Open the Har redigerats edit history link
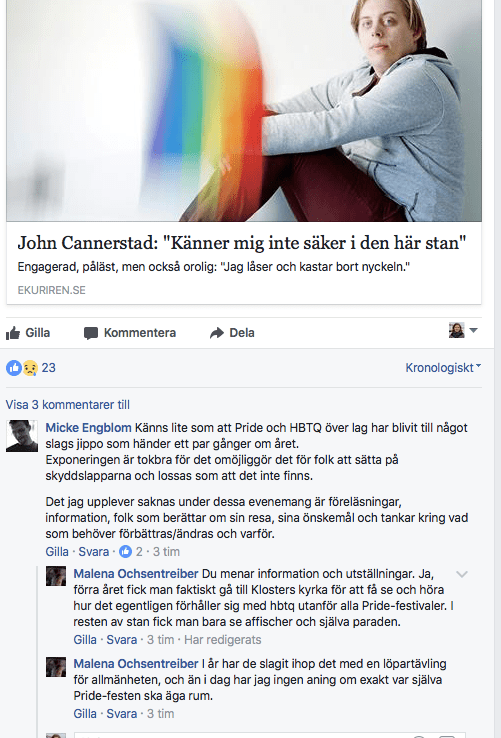Screen dimensions: 501x738 pos(222,640)
